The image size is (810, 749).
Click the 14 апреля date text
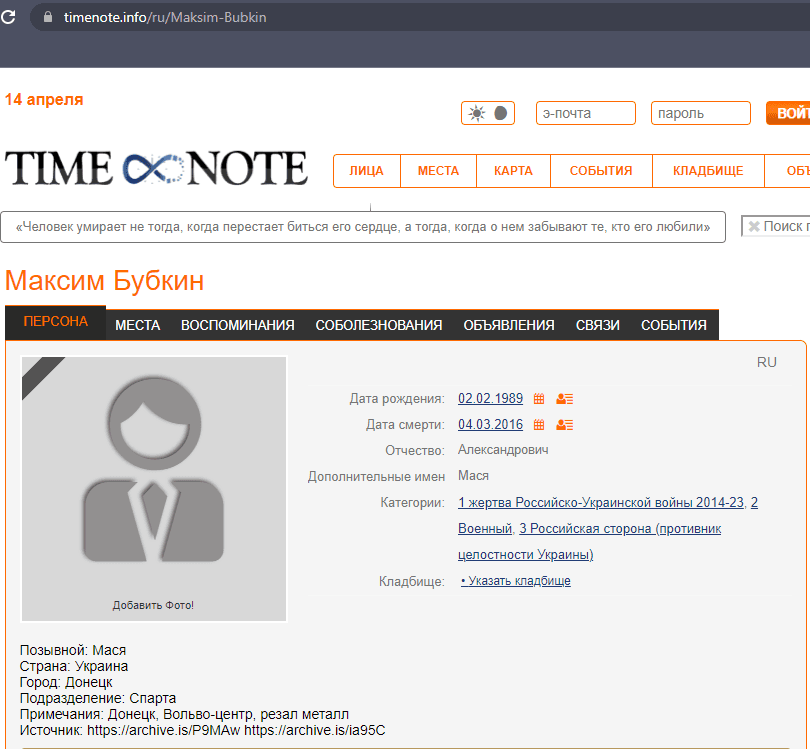[44, 99]
